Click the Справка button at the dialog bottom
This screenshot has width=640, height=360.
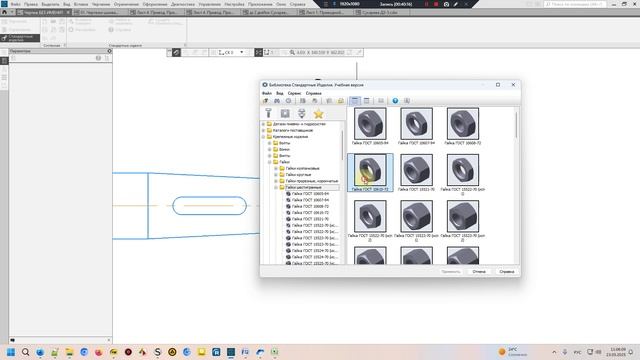pyautogui.click(x=507, y=271)
